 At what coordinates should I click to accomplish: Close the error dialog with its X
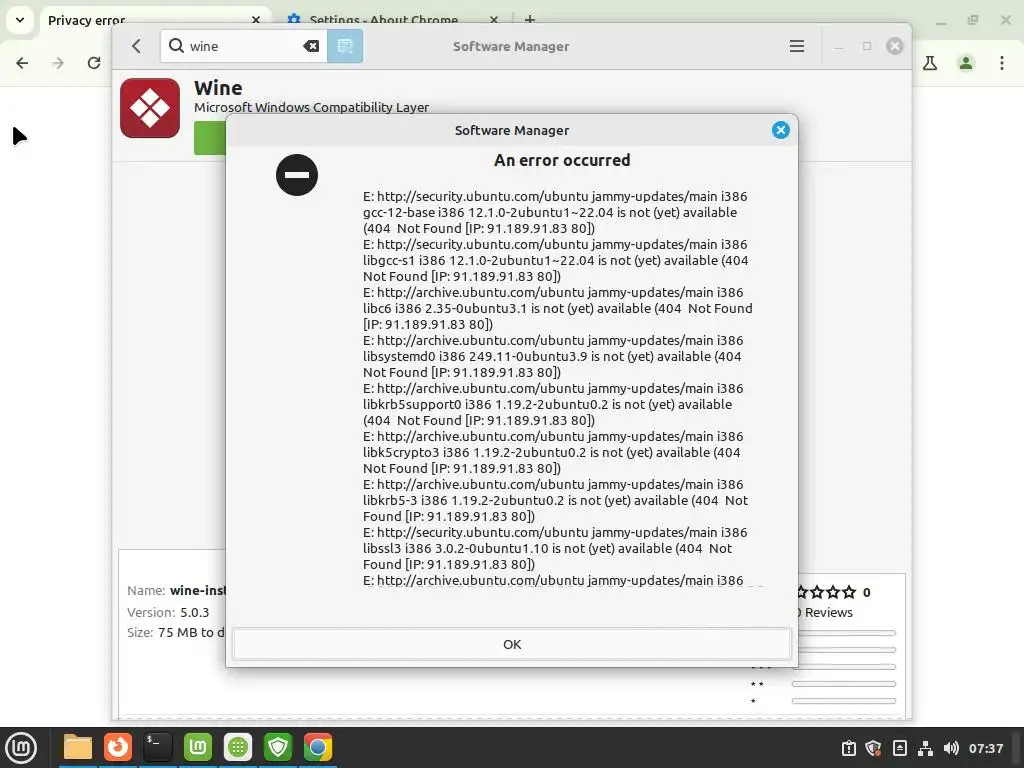(780, 130)
